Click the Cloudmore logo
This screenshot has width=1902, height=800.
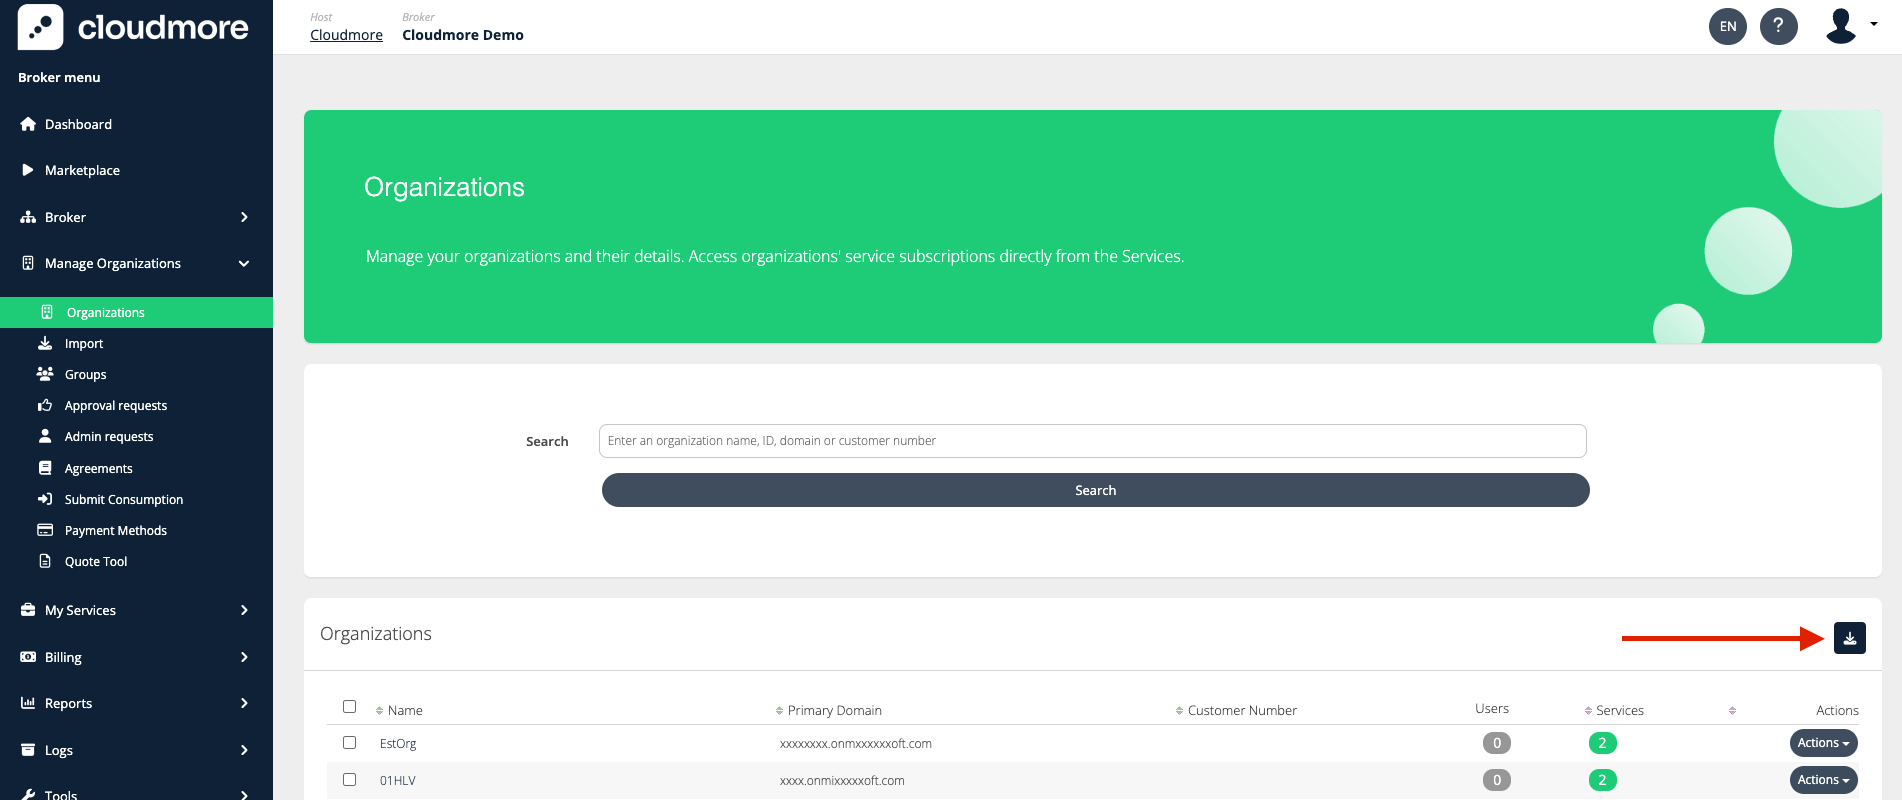click(133, 27)
